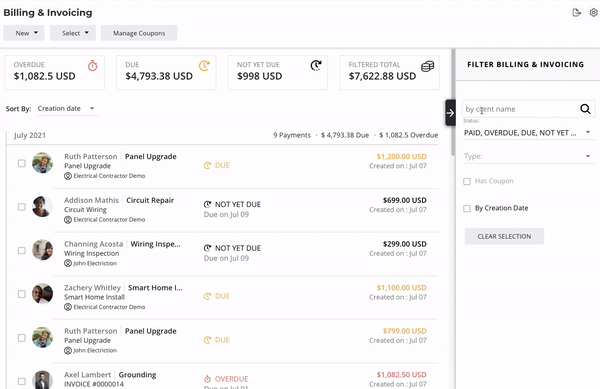The width and height of the screenshot is (600, 389).
Task: Click Zachery Whitley's avatar photo
Action: (42, 294)
